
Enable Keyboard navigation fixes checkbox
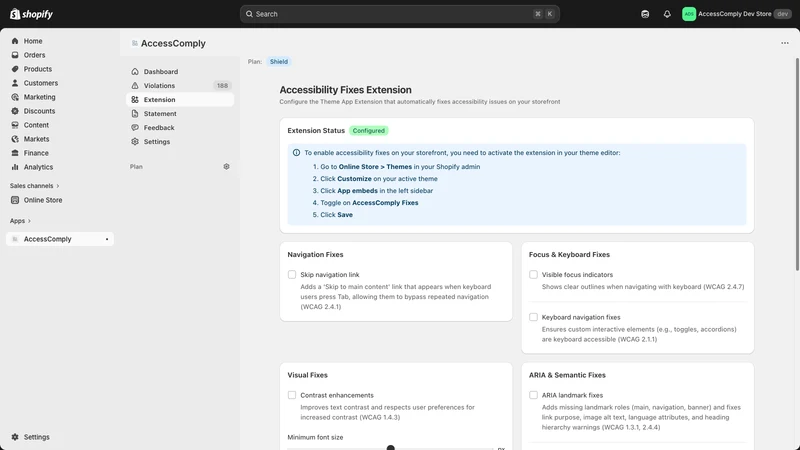tap(533, 317)
